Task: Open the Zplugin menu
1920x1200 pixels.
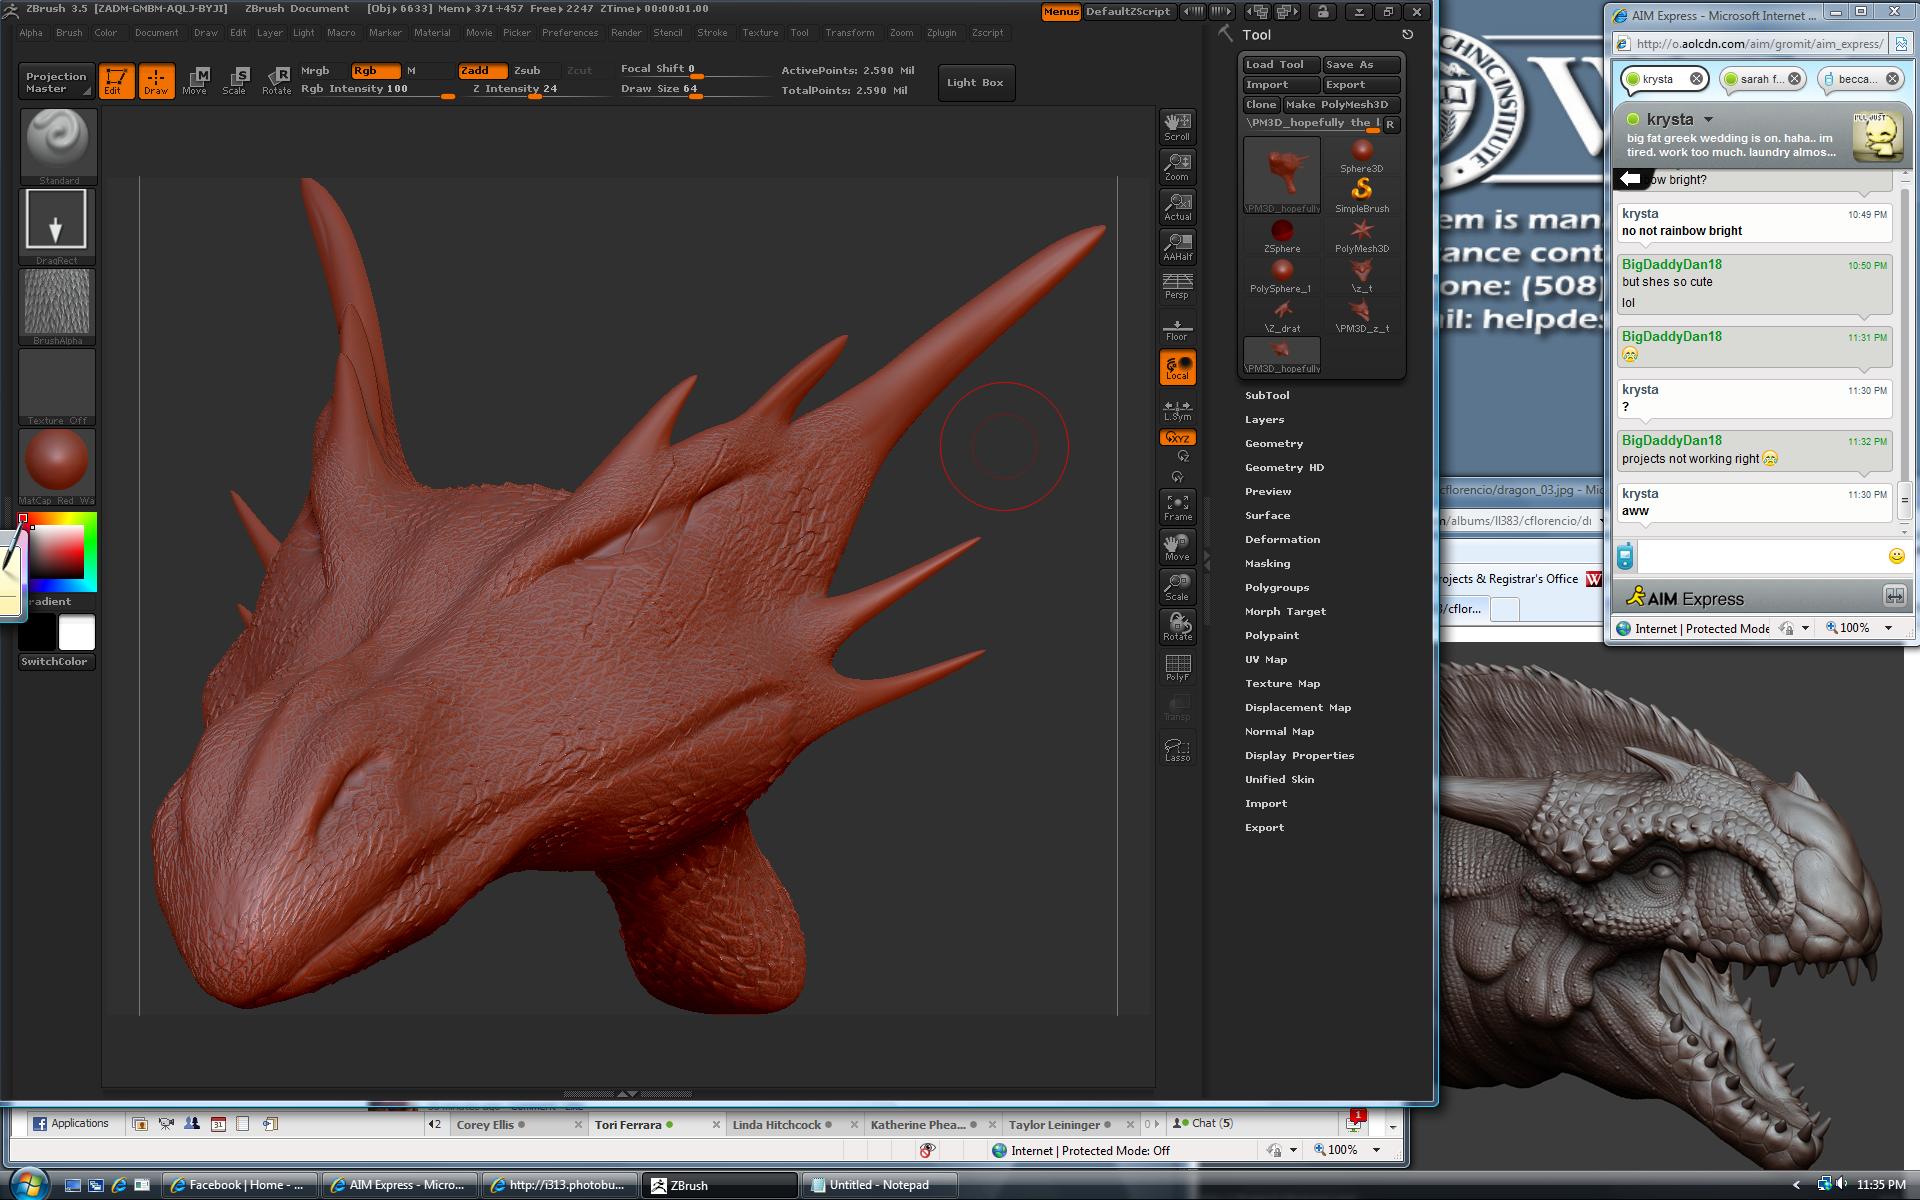Action: point(941,33)
